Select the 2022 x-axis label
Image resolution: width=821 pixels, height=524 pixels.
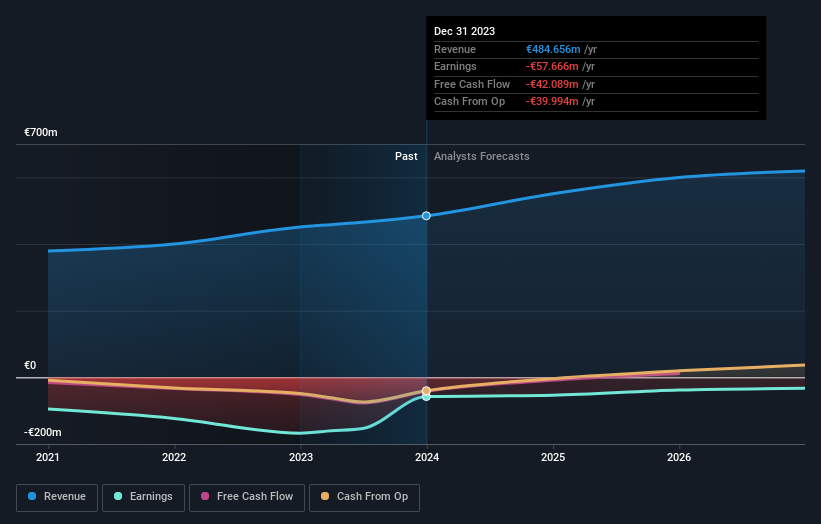pos(174,458)
